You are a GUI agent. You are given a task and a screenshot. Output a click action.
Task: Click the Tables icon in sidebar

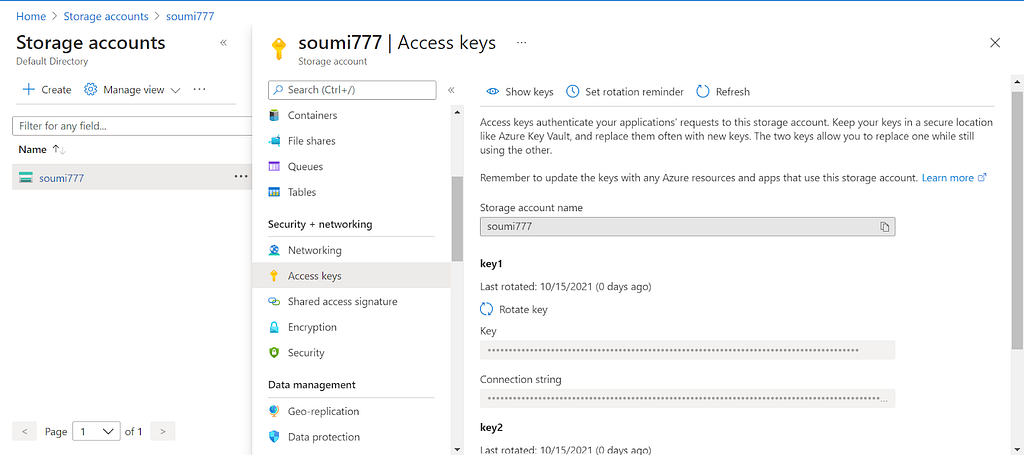tap(274, 192)
